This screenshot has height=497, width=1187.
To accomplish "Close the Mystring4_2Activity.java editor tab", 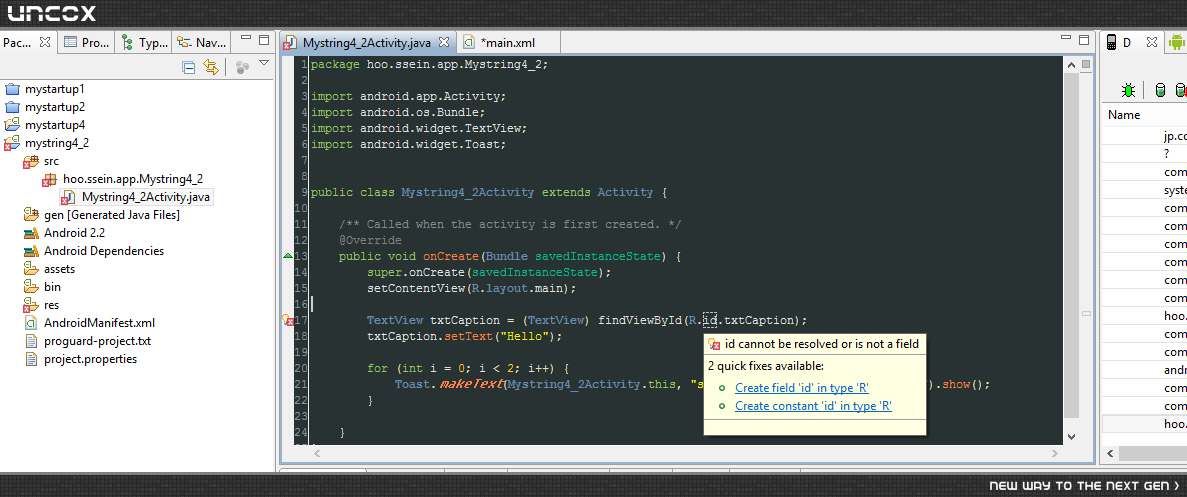I will 444,42.
